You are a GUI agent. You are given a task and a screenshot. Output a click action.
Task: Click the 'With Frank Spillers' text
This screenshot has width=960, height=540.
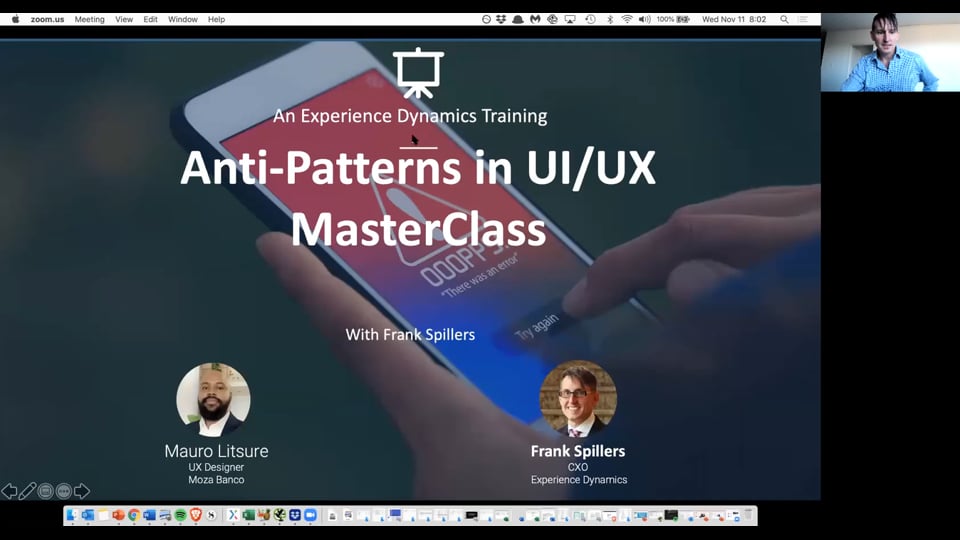click(410, 334)
